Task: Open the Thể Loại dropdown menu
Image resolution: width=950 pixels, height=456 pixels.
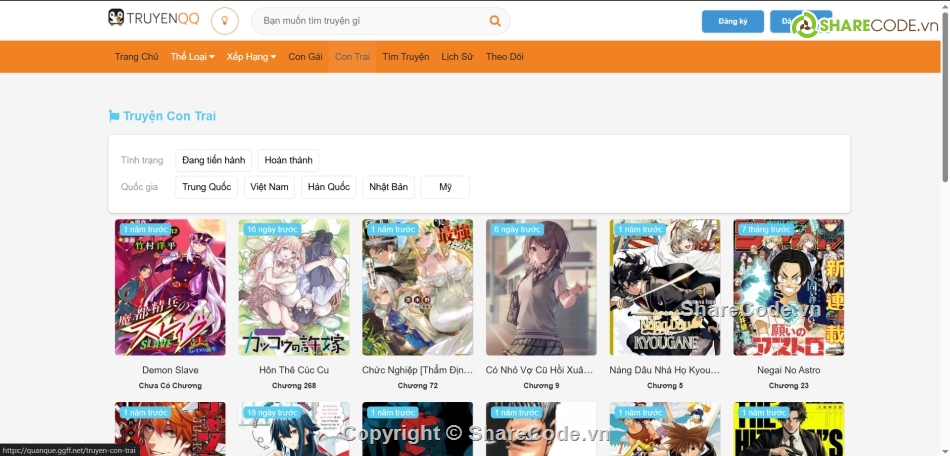Action: 192,57
